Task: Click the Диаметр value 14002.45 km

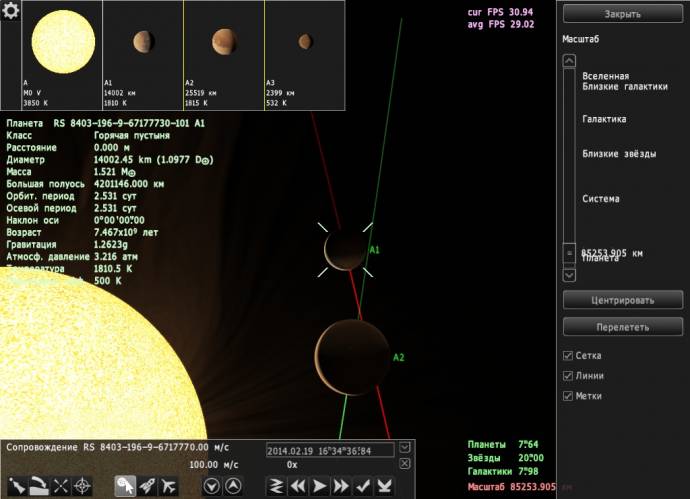Action: pyautogui.click(x=154, y=160)
